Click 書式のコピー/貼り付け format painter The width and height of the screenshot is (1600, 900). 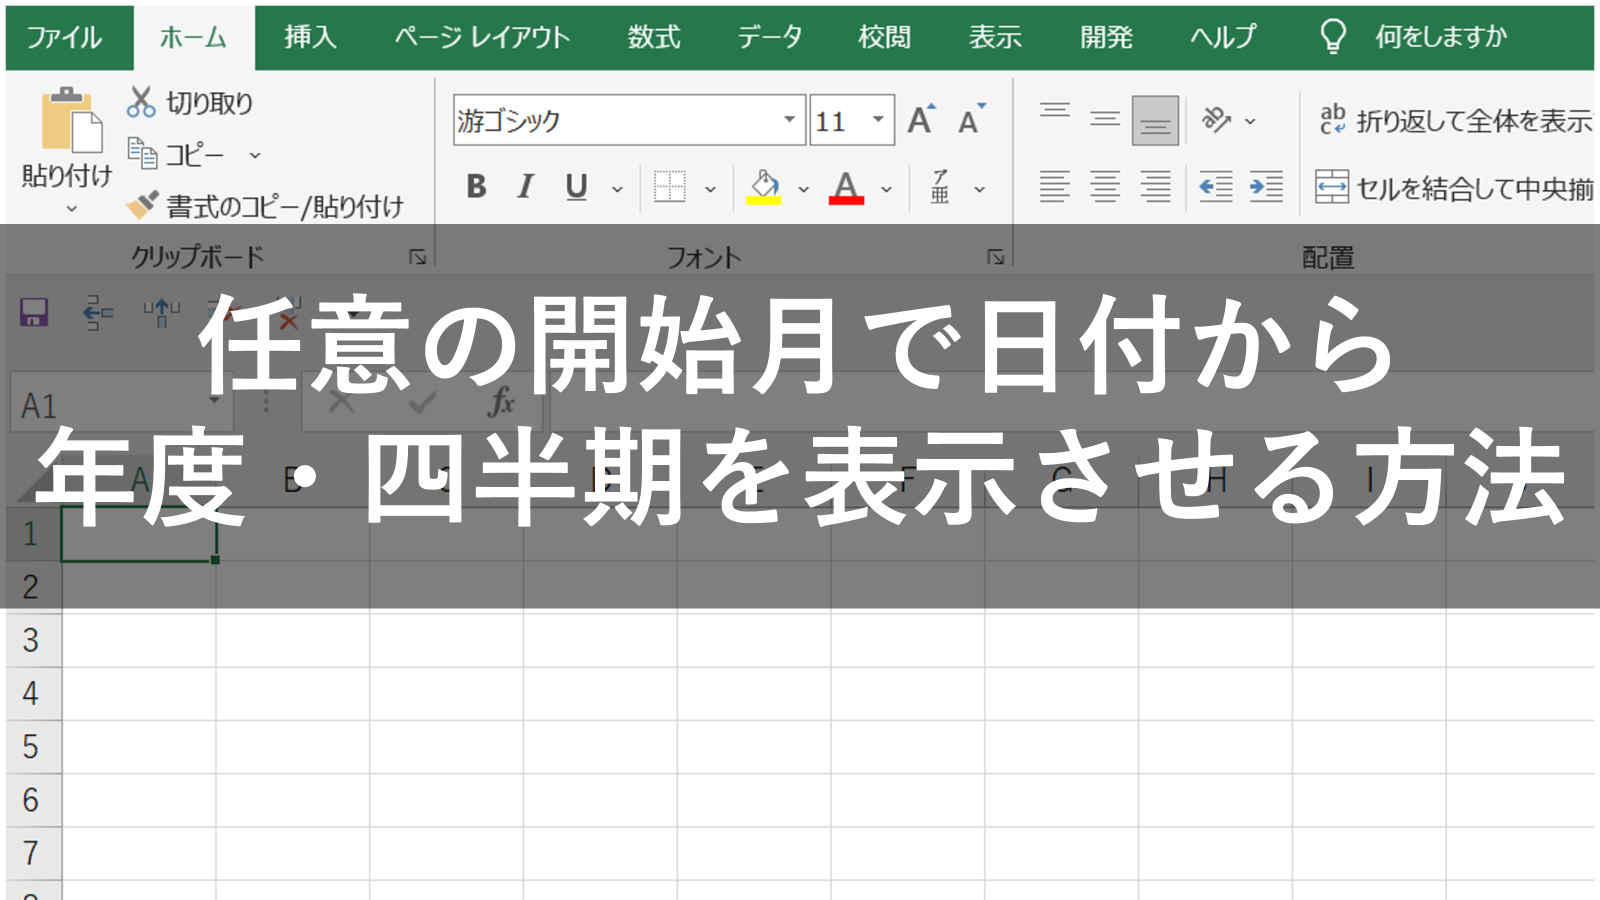[x=265, y=206]
